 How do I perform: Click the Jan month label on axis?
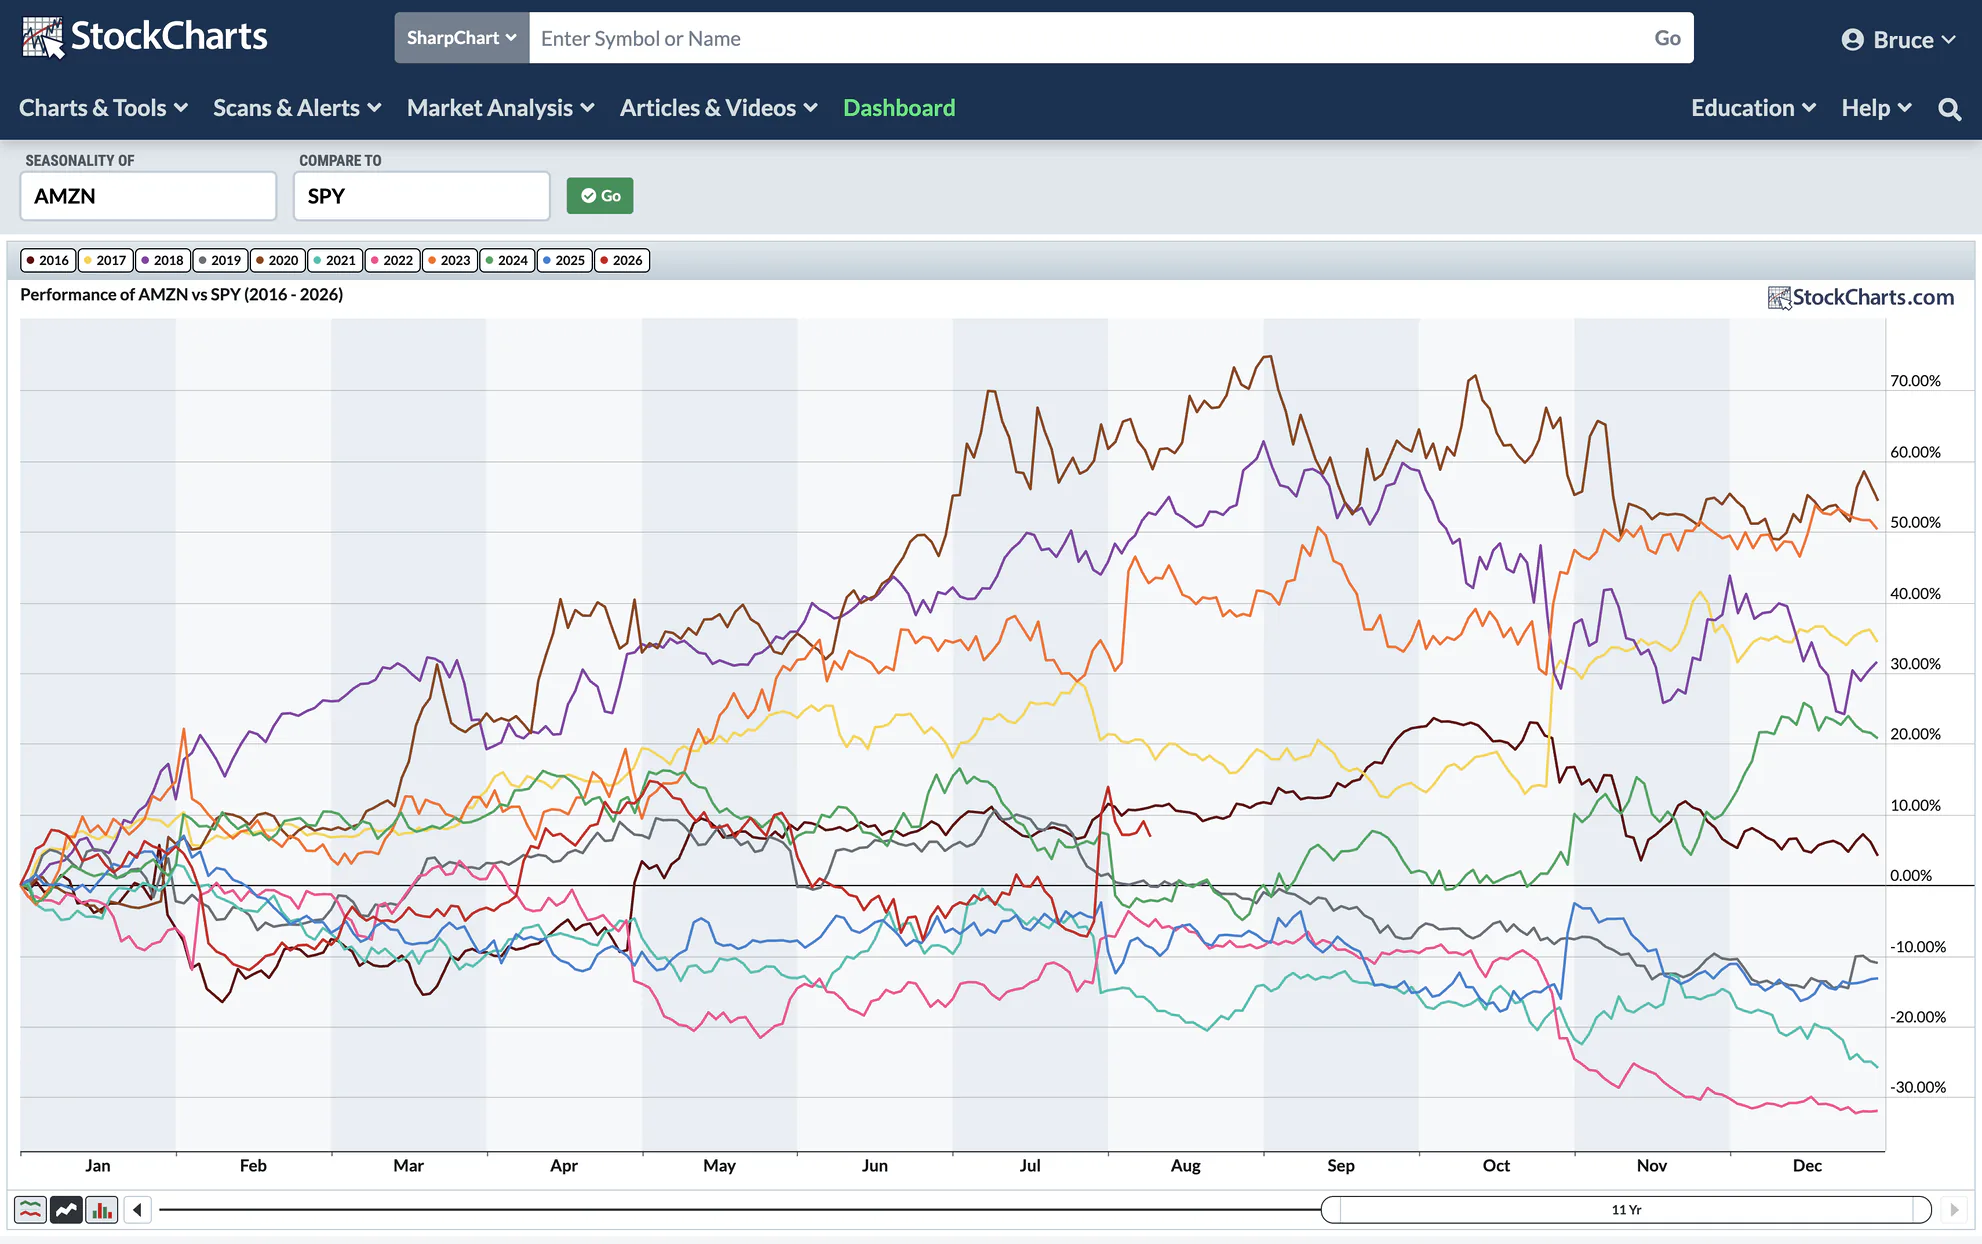98,1166
